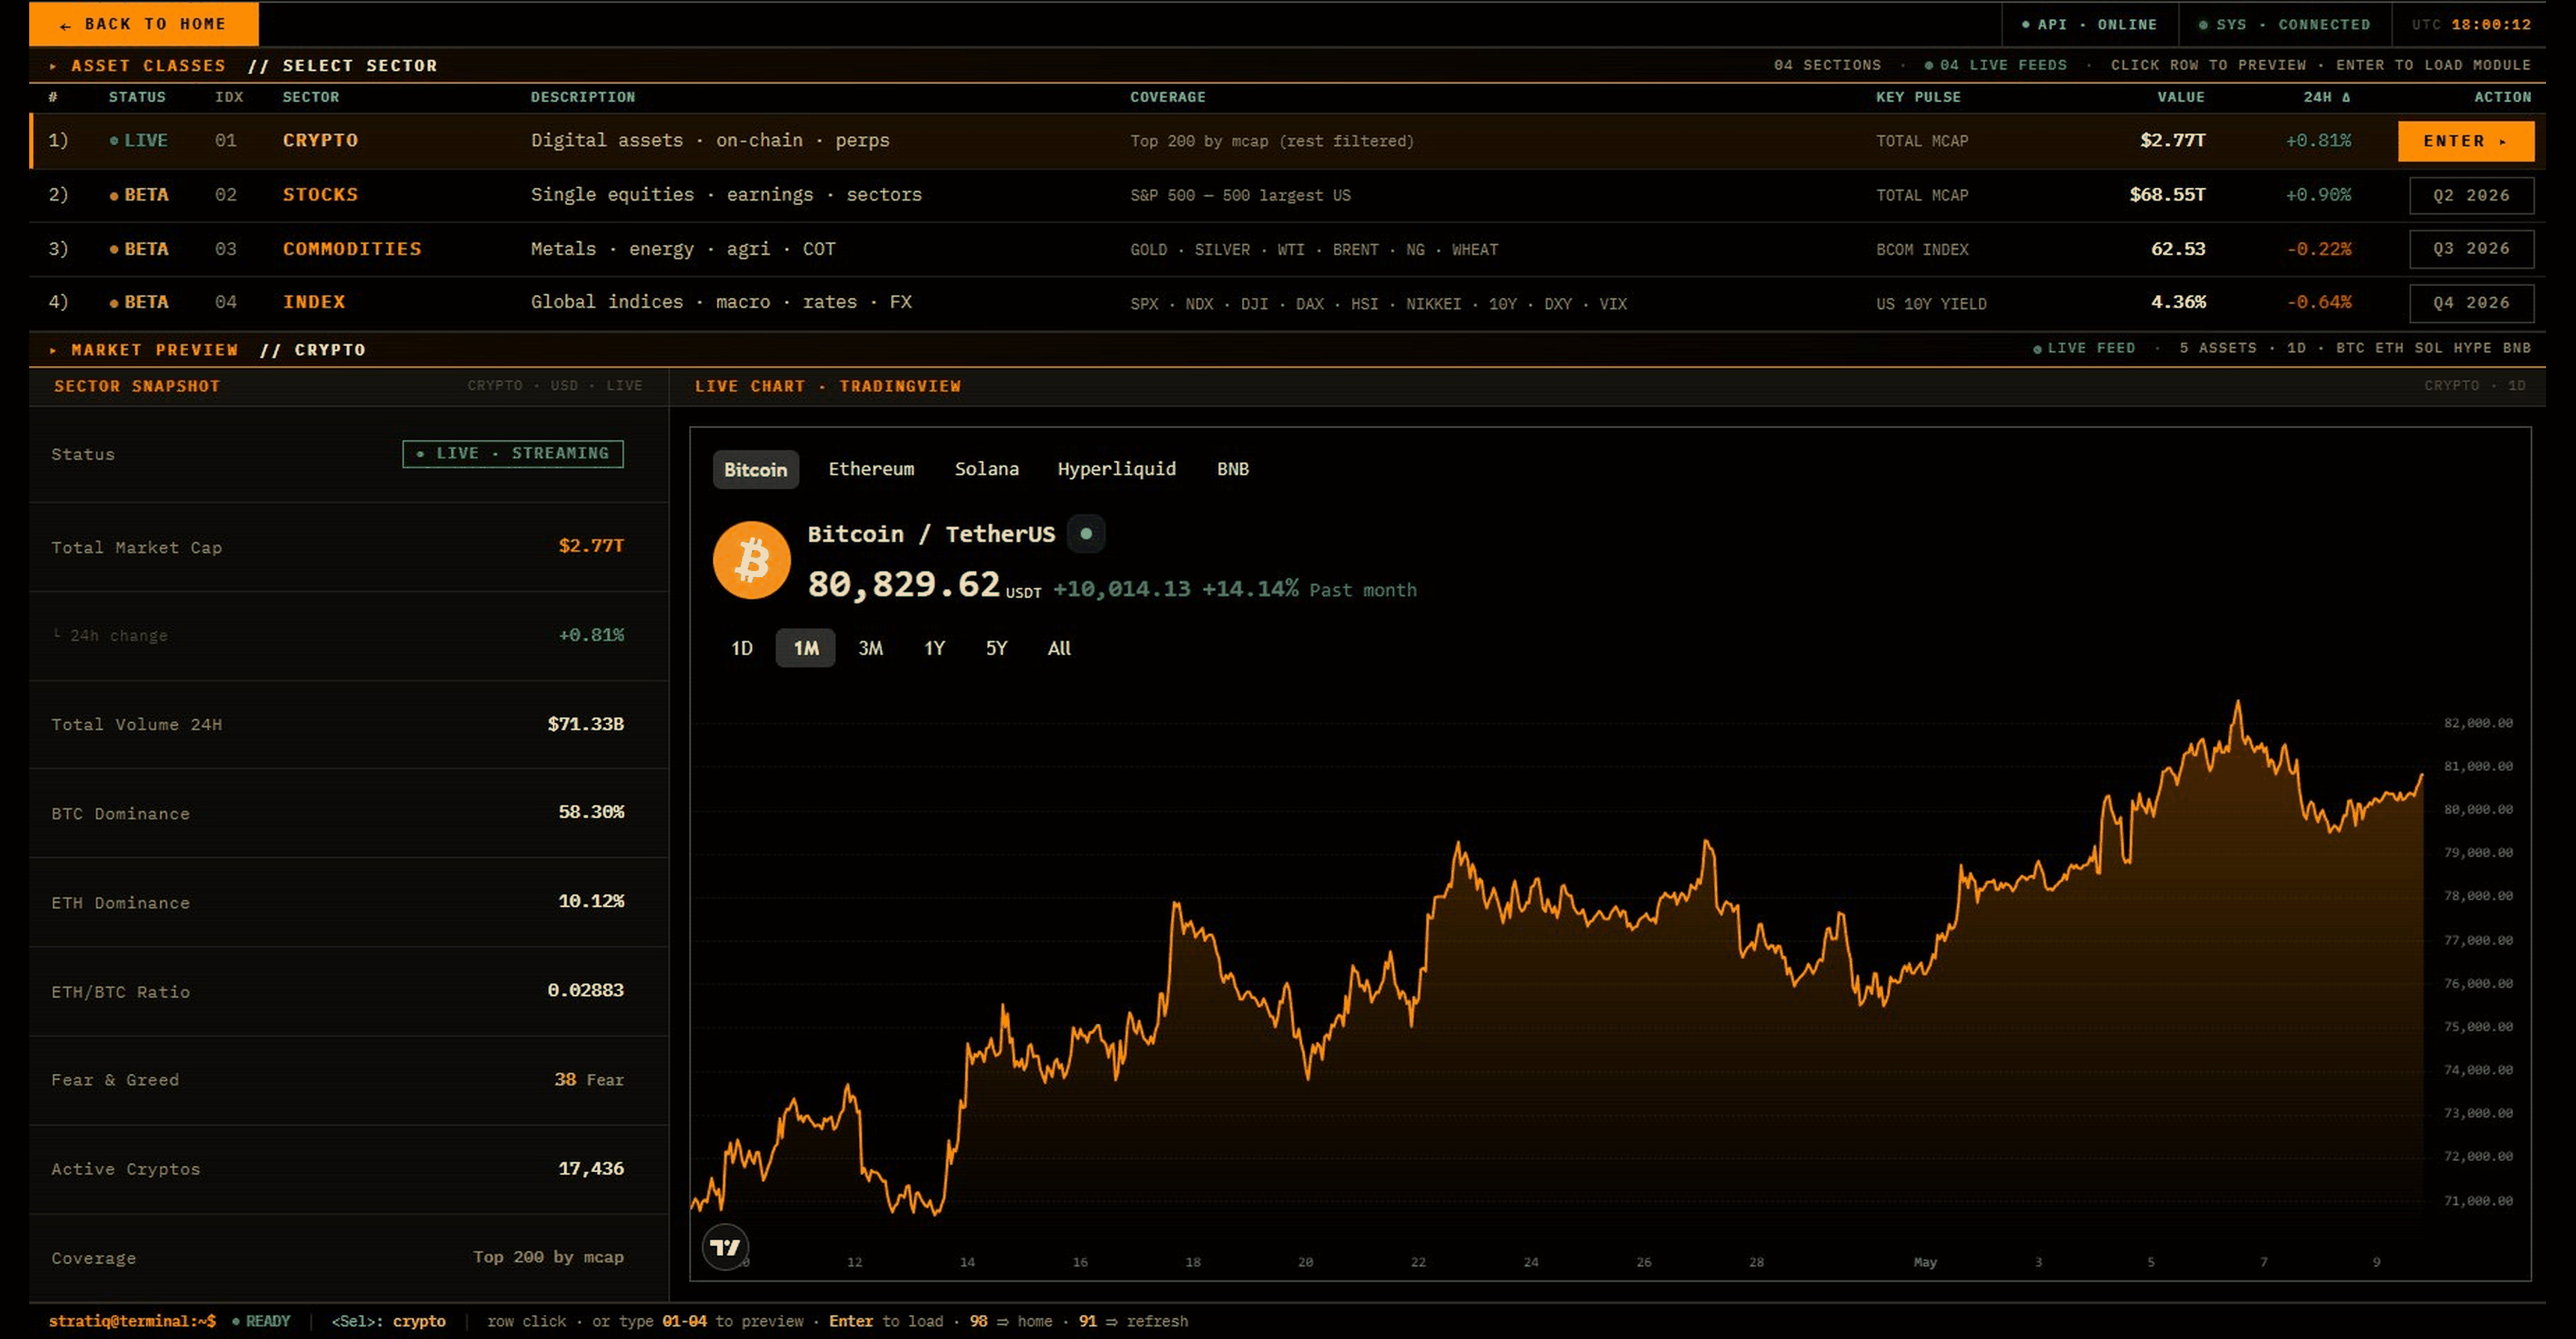Screen dimensions: 2576x1339
Task: Click the UTC clock readout
Action: (2471, 24)
